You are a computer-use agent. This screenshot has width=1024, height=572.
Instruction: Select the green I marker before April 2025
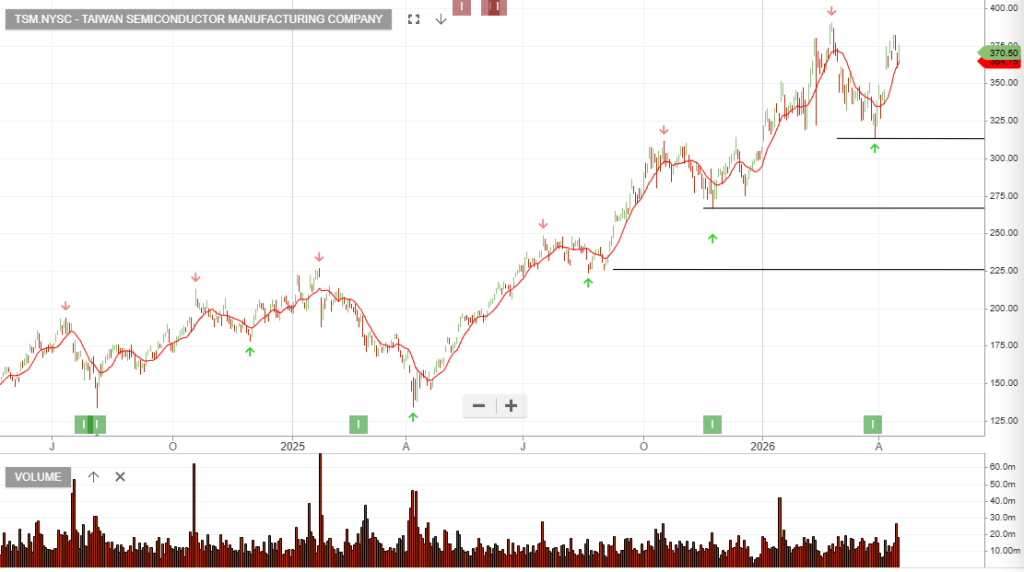coord(358,424)
